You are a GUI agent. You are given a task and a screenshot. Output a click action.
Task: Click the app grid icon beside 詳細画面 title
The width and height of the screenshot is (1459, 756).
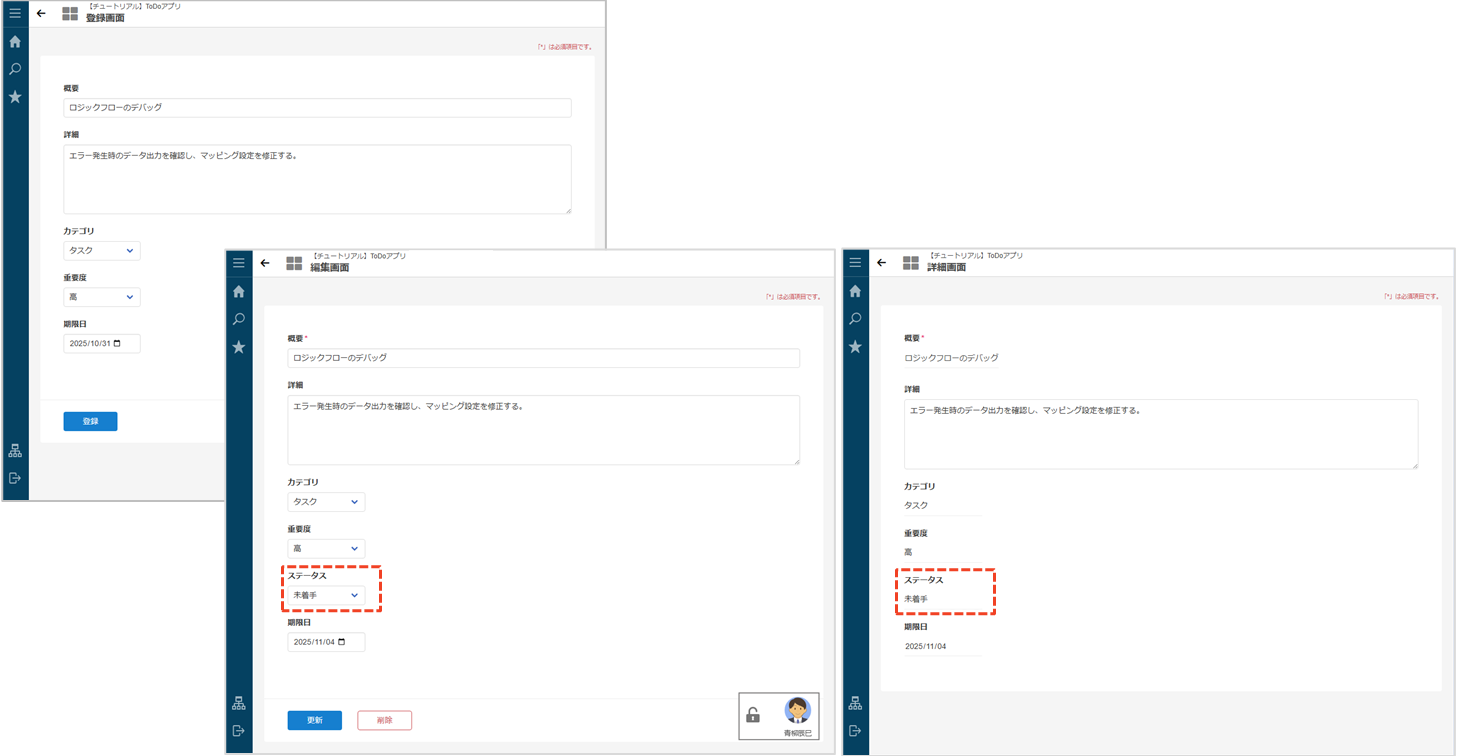click(x=910, y=263)
